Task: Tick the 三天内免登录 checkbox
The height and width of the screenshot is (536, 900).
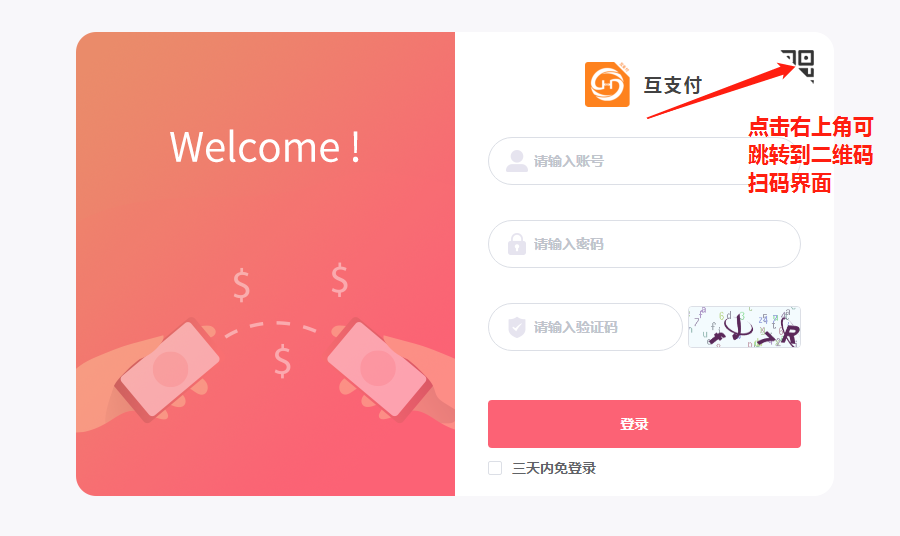Action: coord(495,468)
